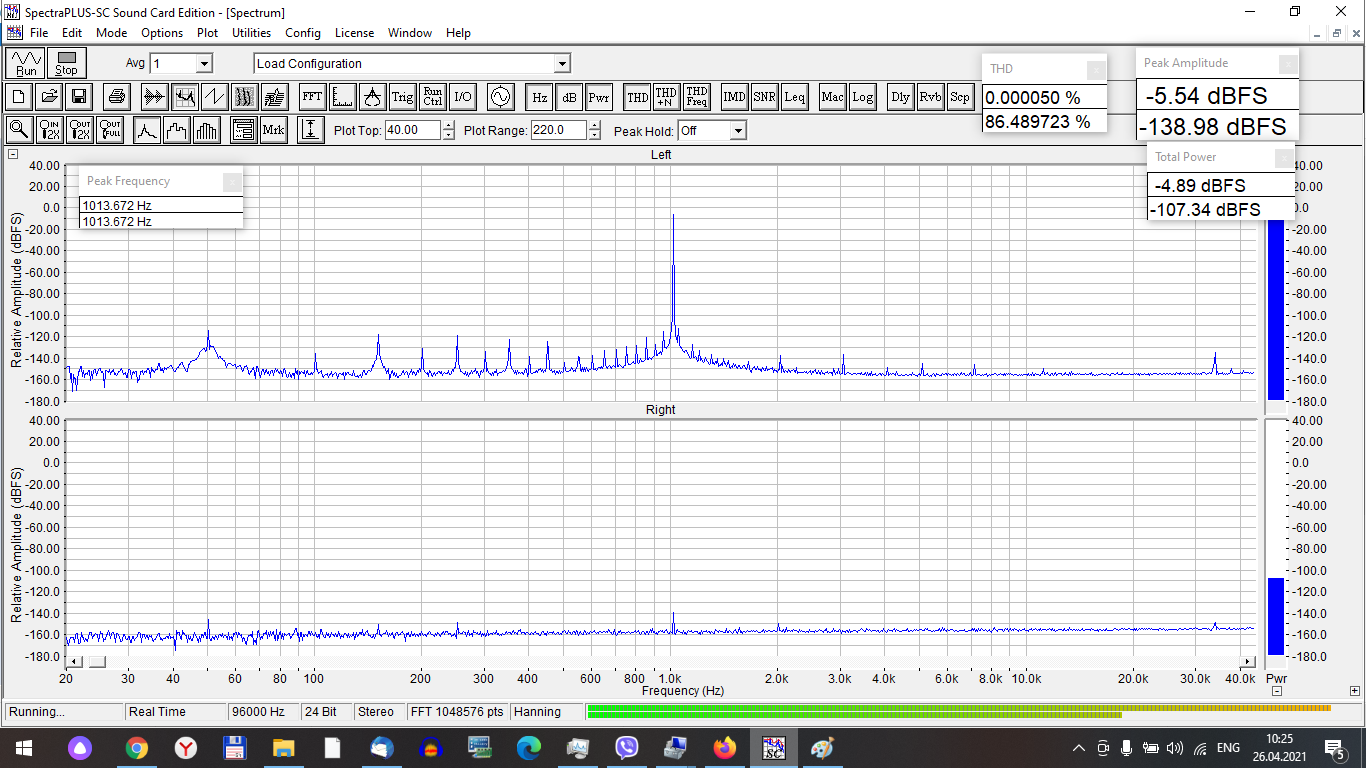This screenshot has width=1366, height=768.
Task: Toggle the THD display button
Action: point(637,97)
